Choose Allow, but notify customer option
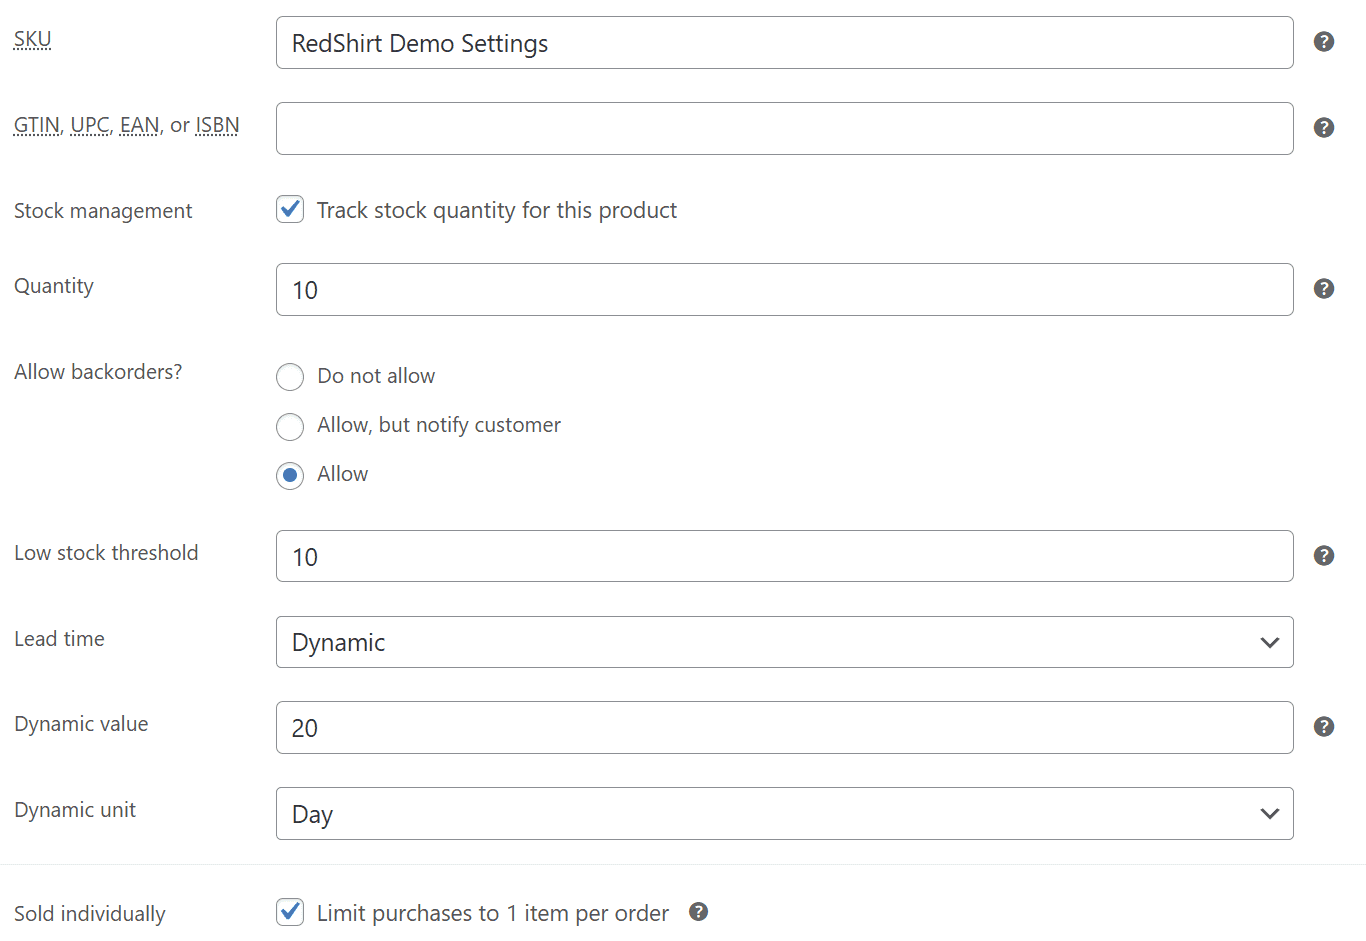 (290, 426)
